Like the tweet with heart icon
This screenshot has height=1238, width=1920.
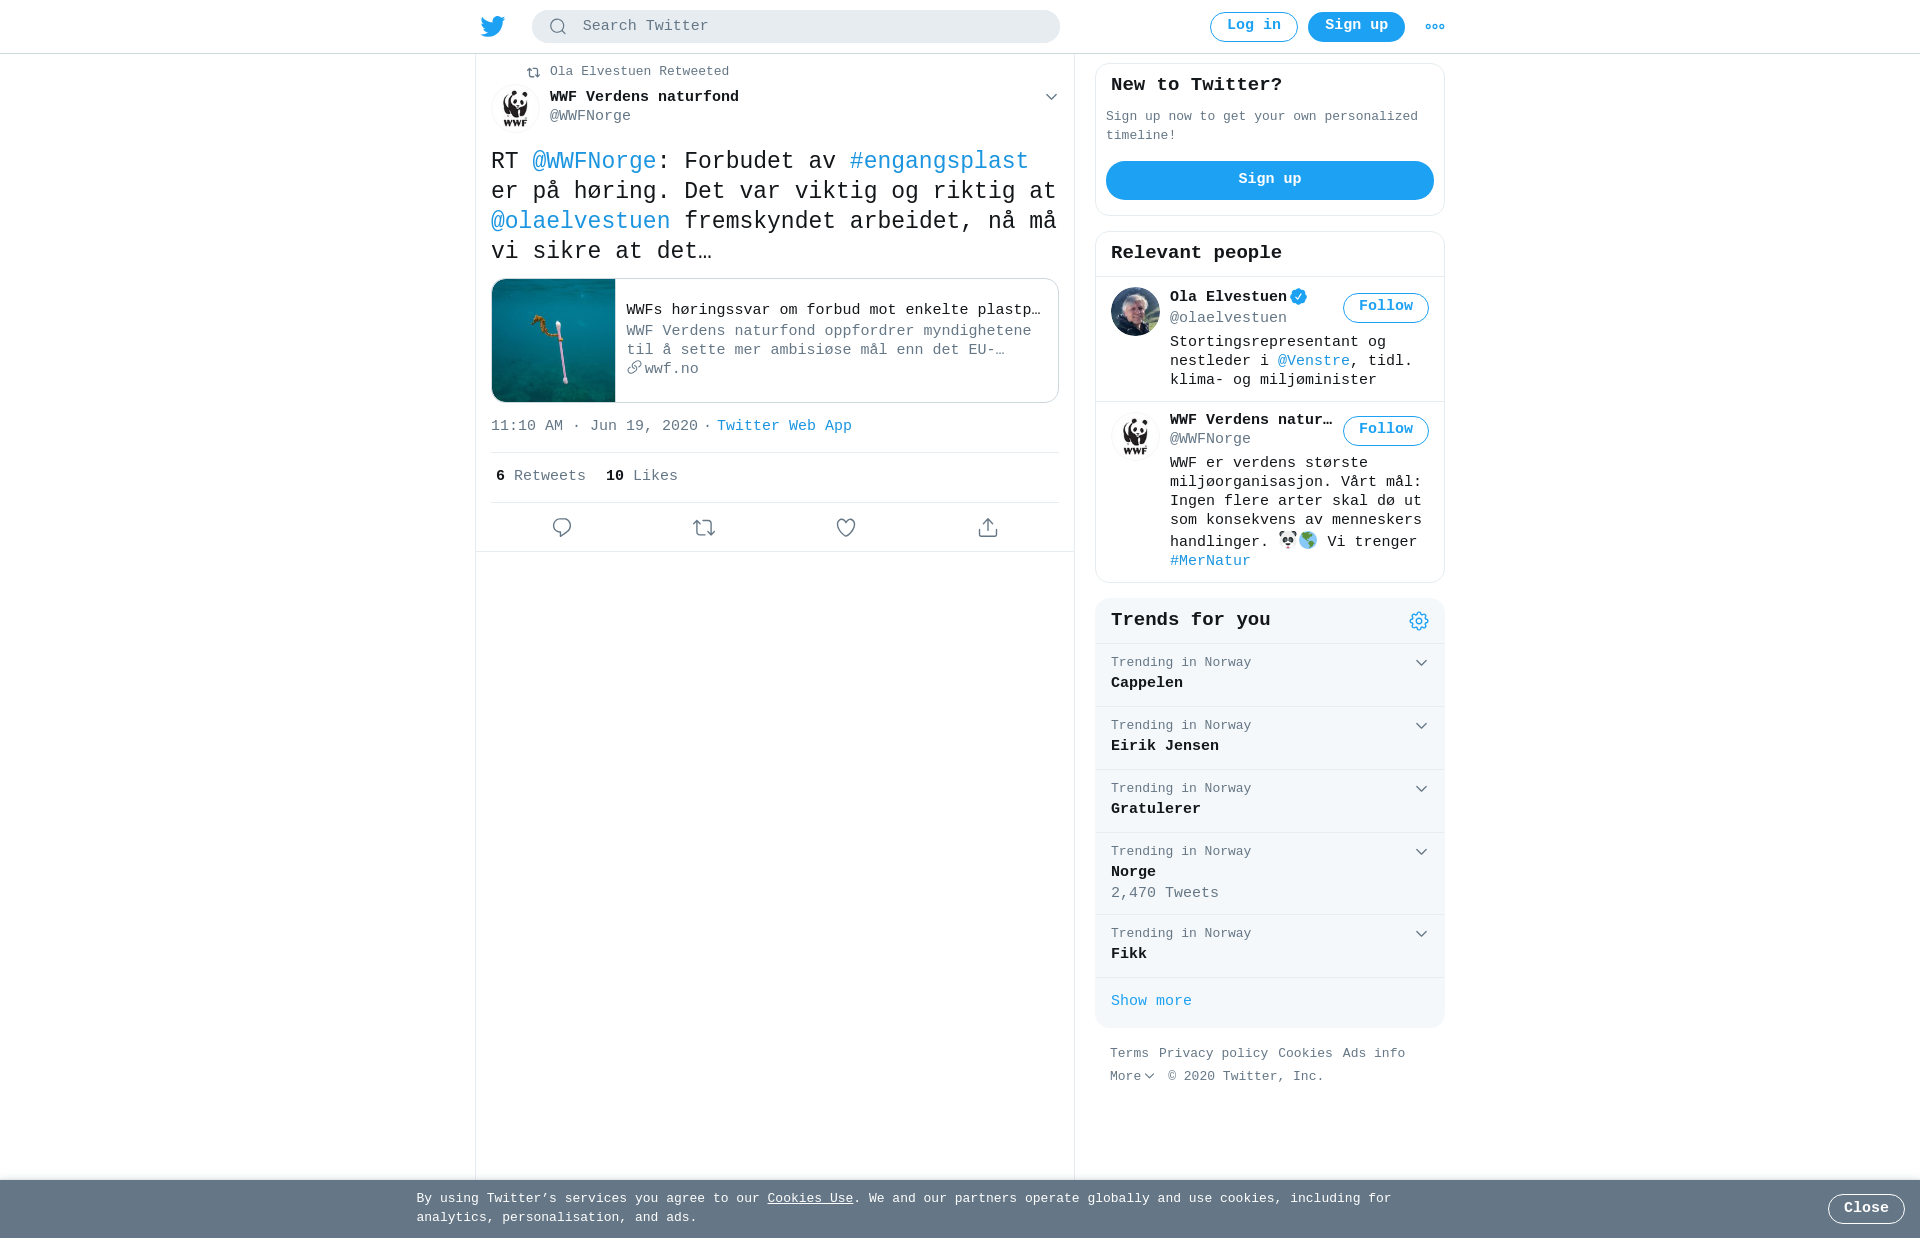(846, 527)
